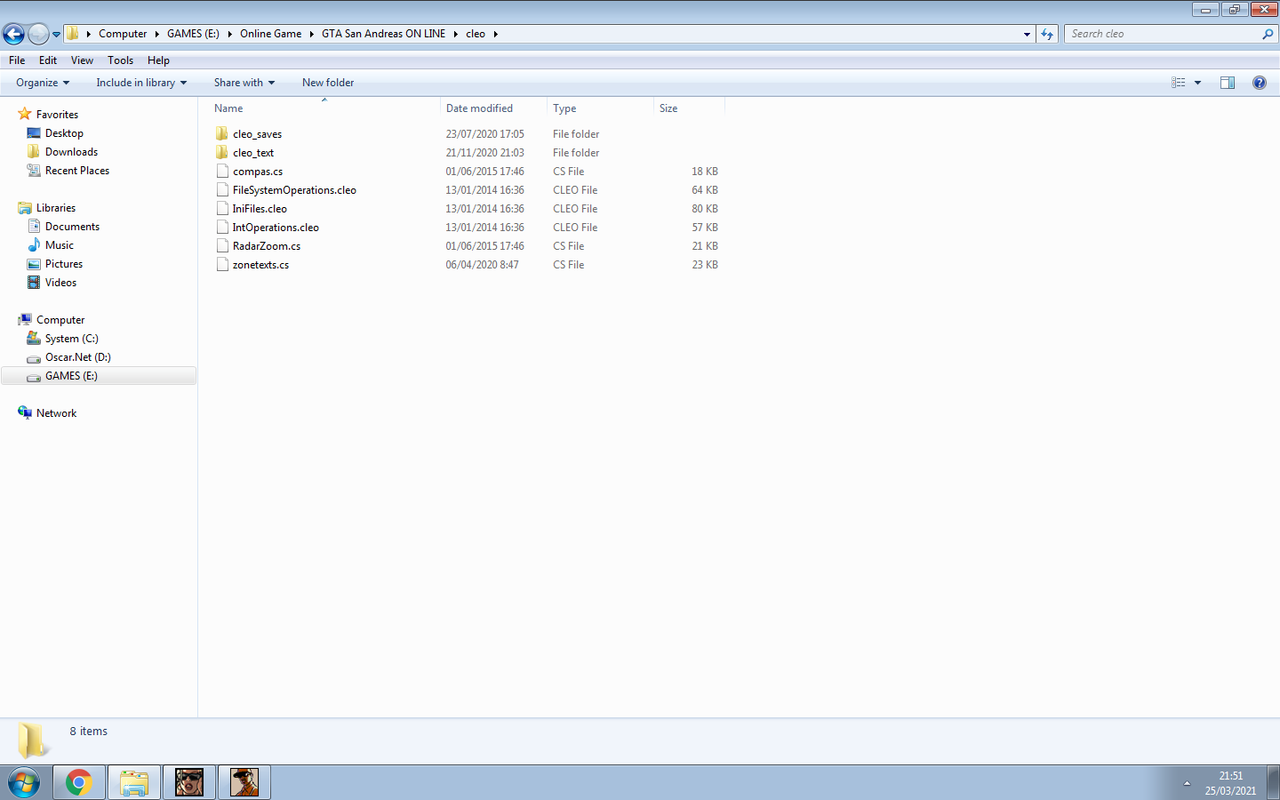Open the File menu
The width and height of the screenshot is (1280, 800).
(17, 60)
